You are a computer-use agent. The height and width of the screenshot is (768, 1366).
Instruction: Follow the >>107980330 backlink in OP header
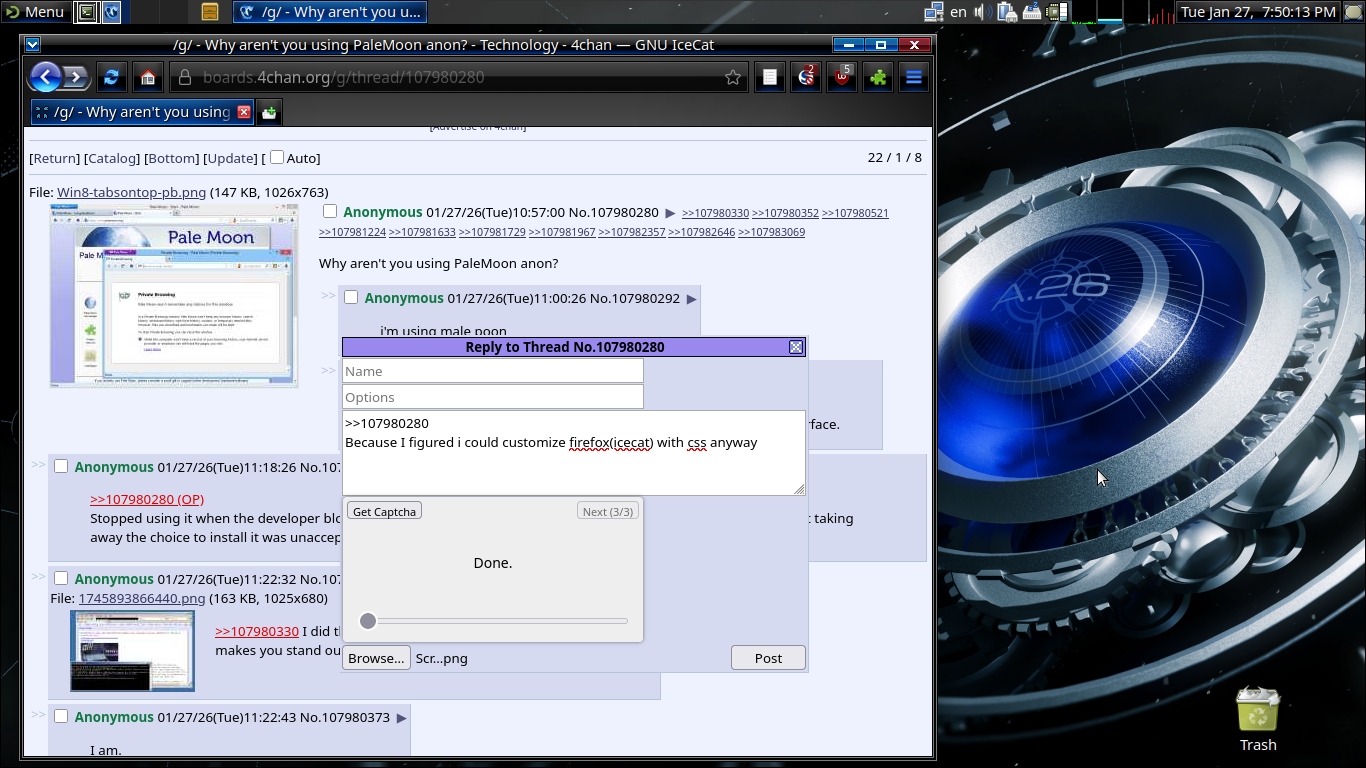[715, 213]
